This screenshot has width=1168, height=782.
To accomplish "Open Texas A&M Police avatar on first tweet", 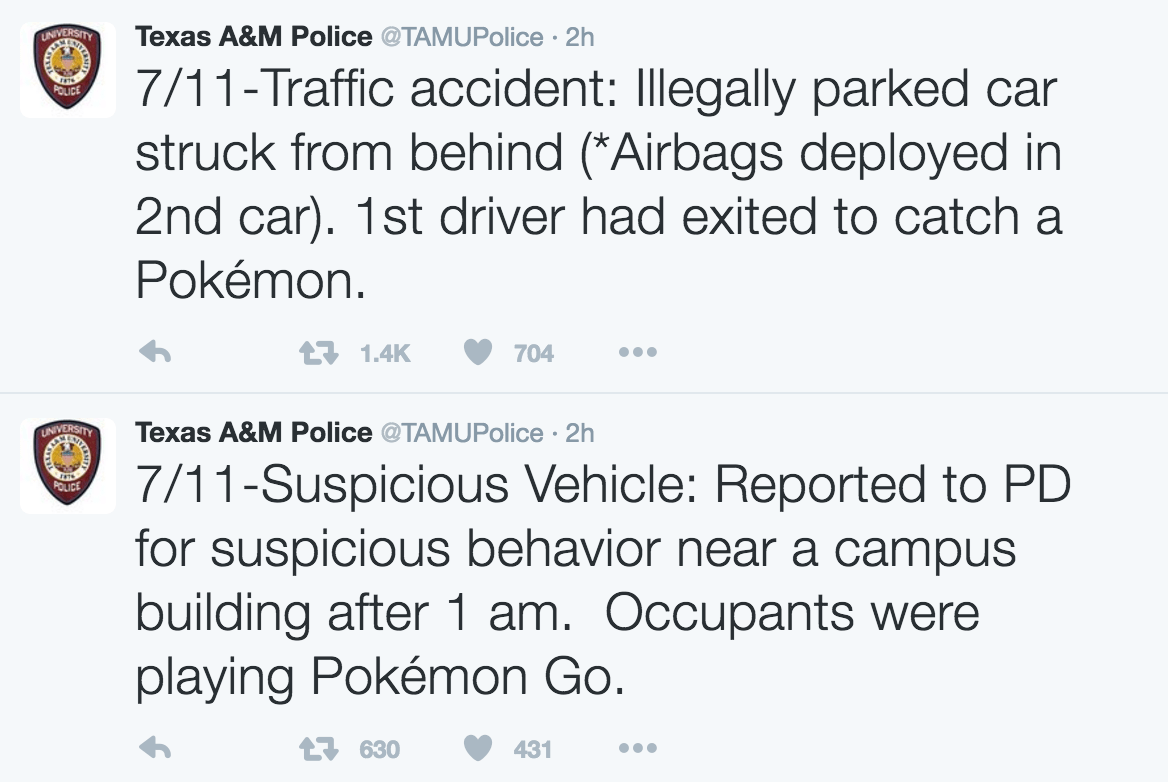I will click(68, 70).
